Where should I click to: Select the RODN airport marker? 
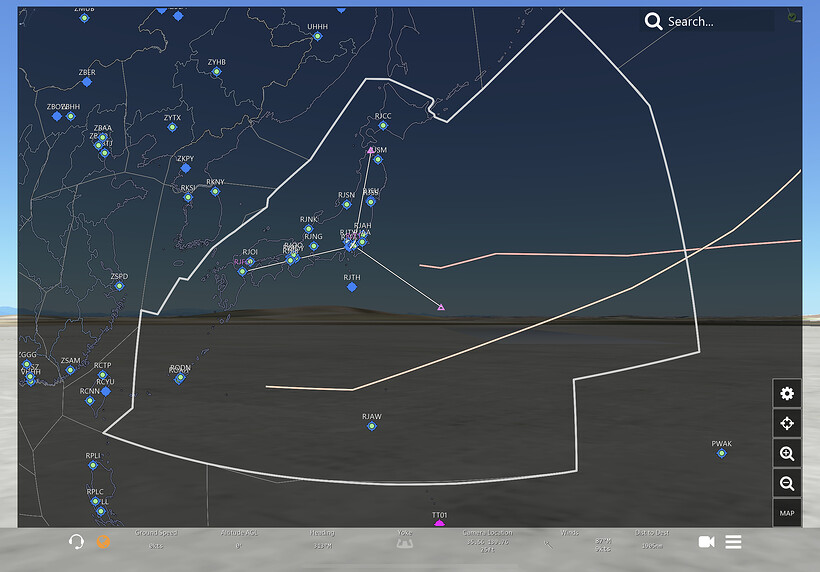pos(180,377)
